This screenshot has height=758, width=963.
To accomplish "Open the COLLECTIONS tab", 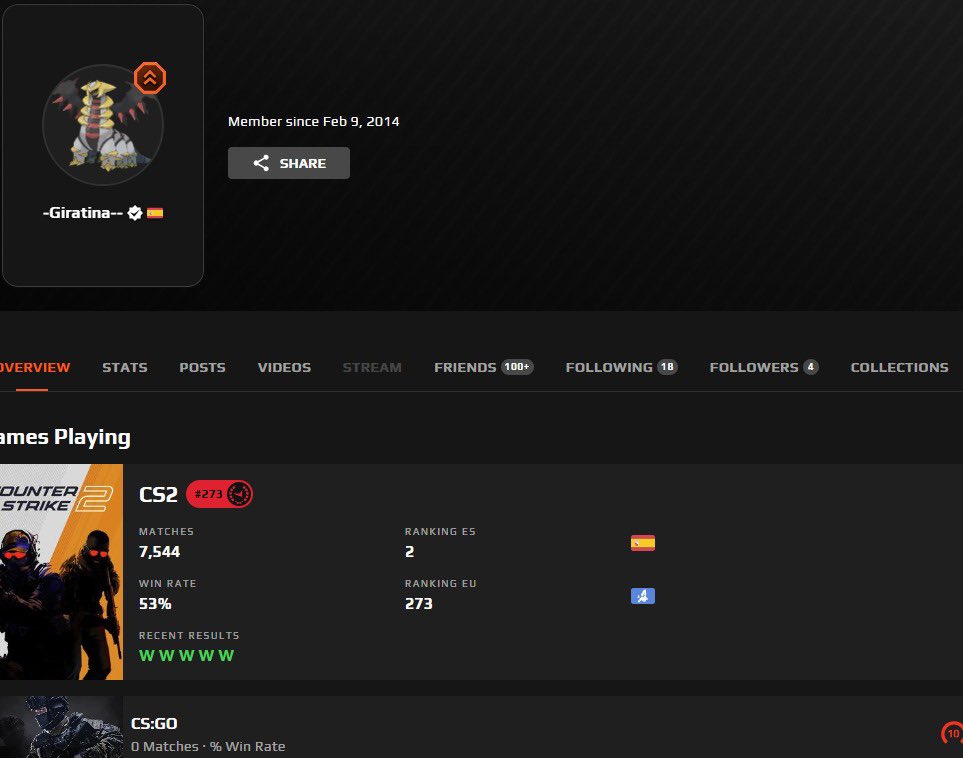I will point(900,367).
